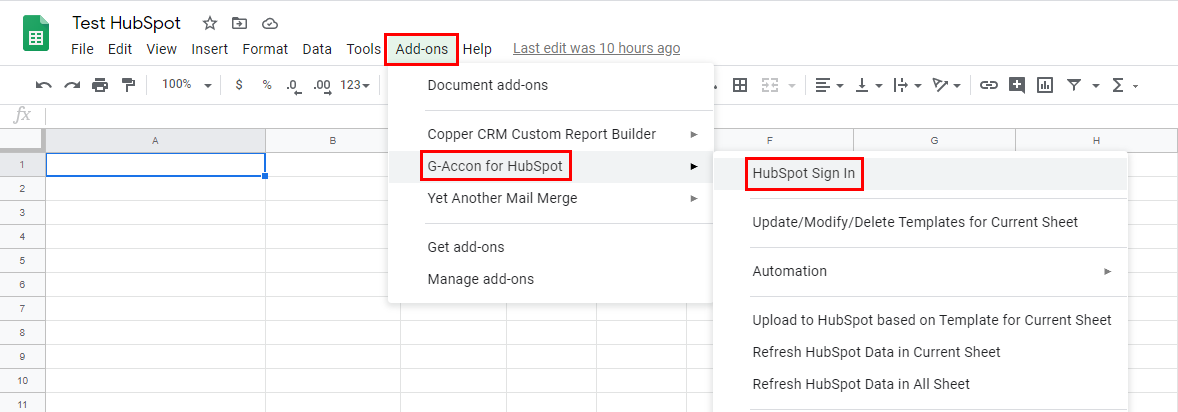Open the Functions sigma dropdown

tap(1125, 85)
